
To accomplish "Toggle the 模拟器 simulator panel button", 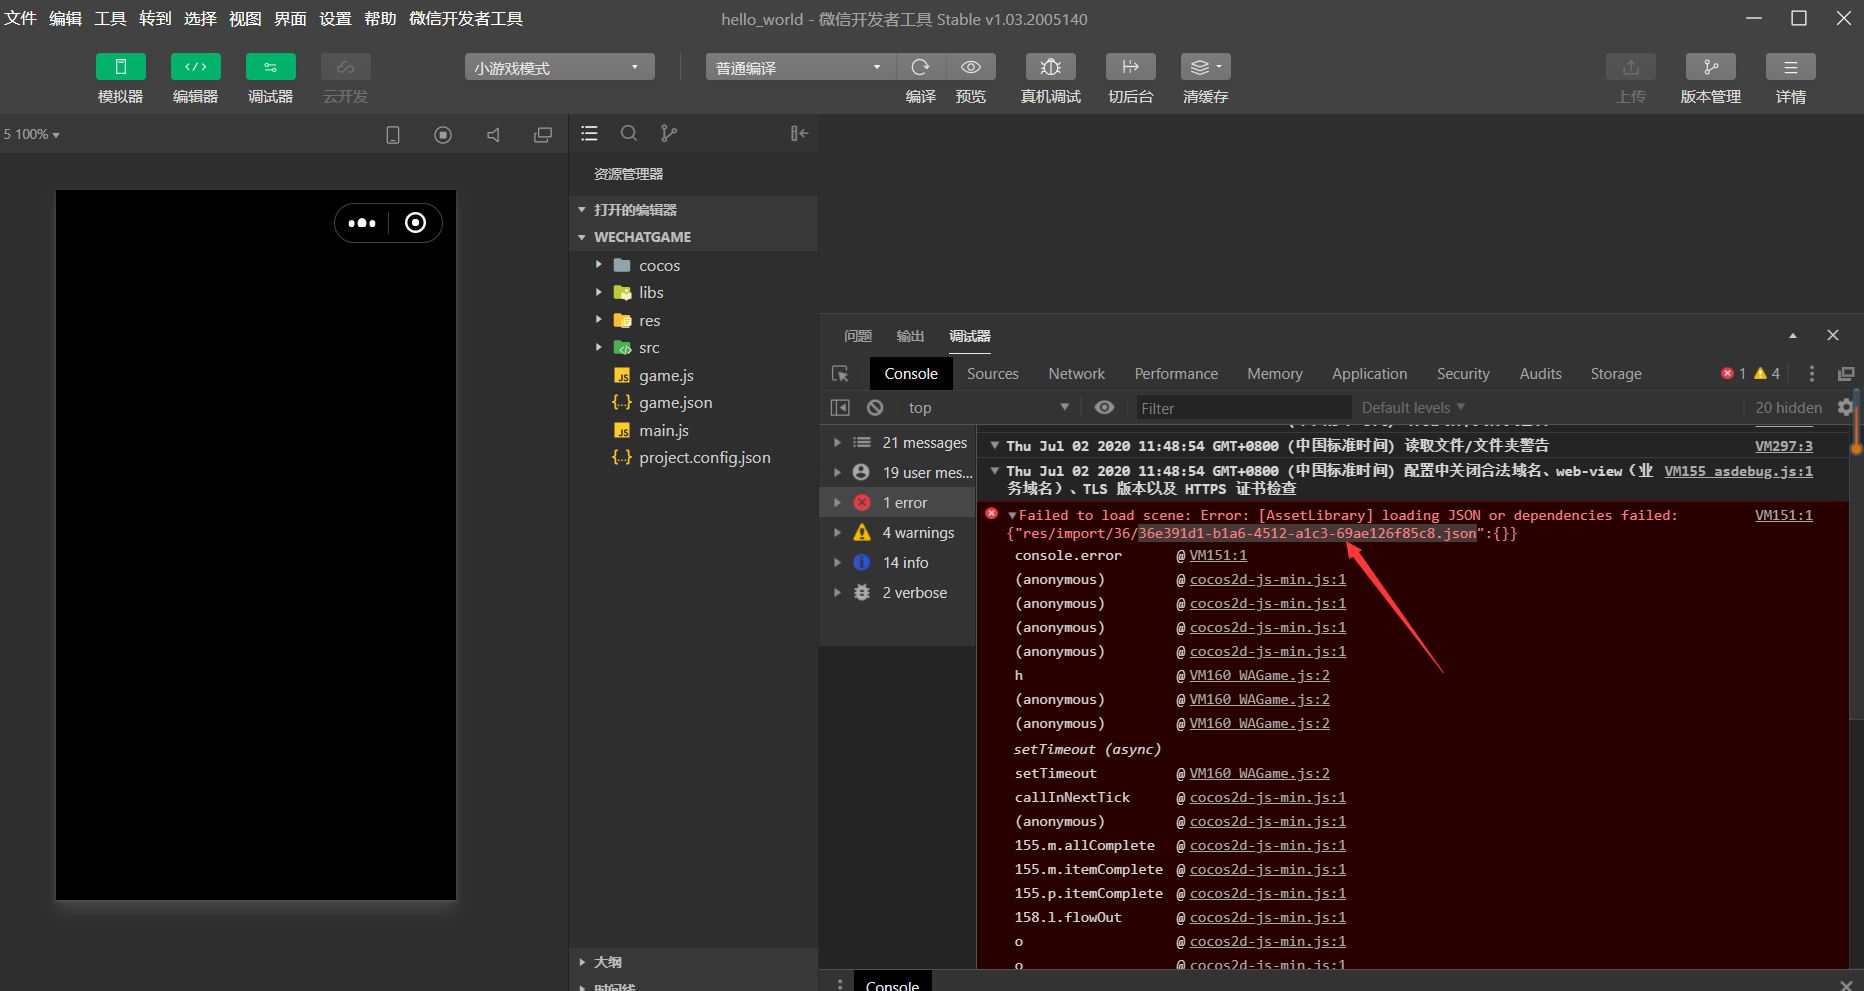I will point(120,67).
